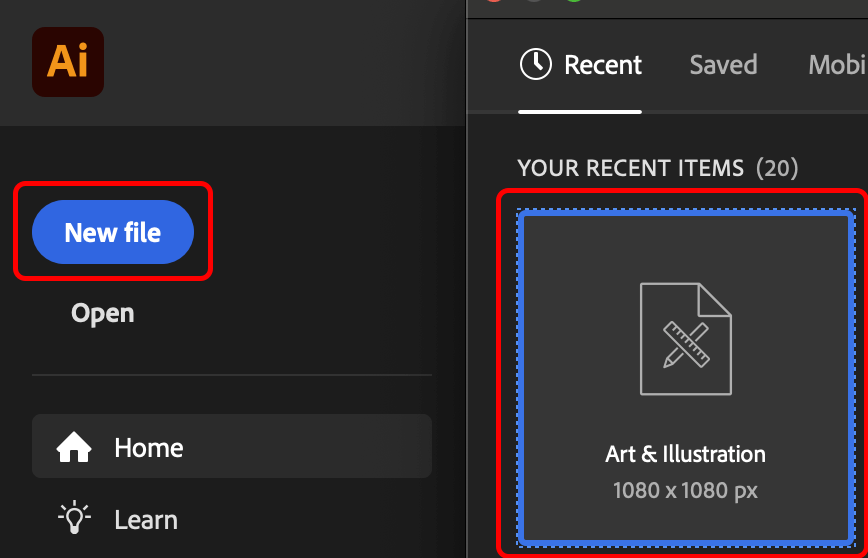Click the Art & Illustration preset title
The image size is (868, 558).
coord(686,454)
